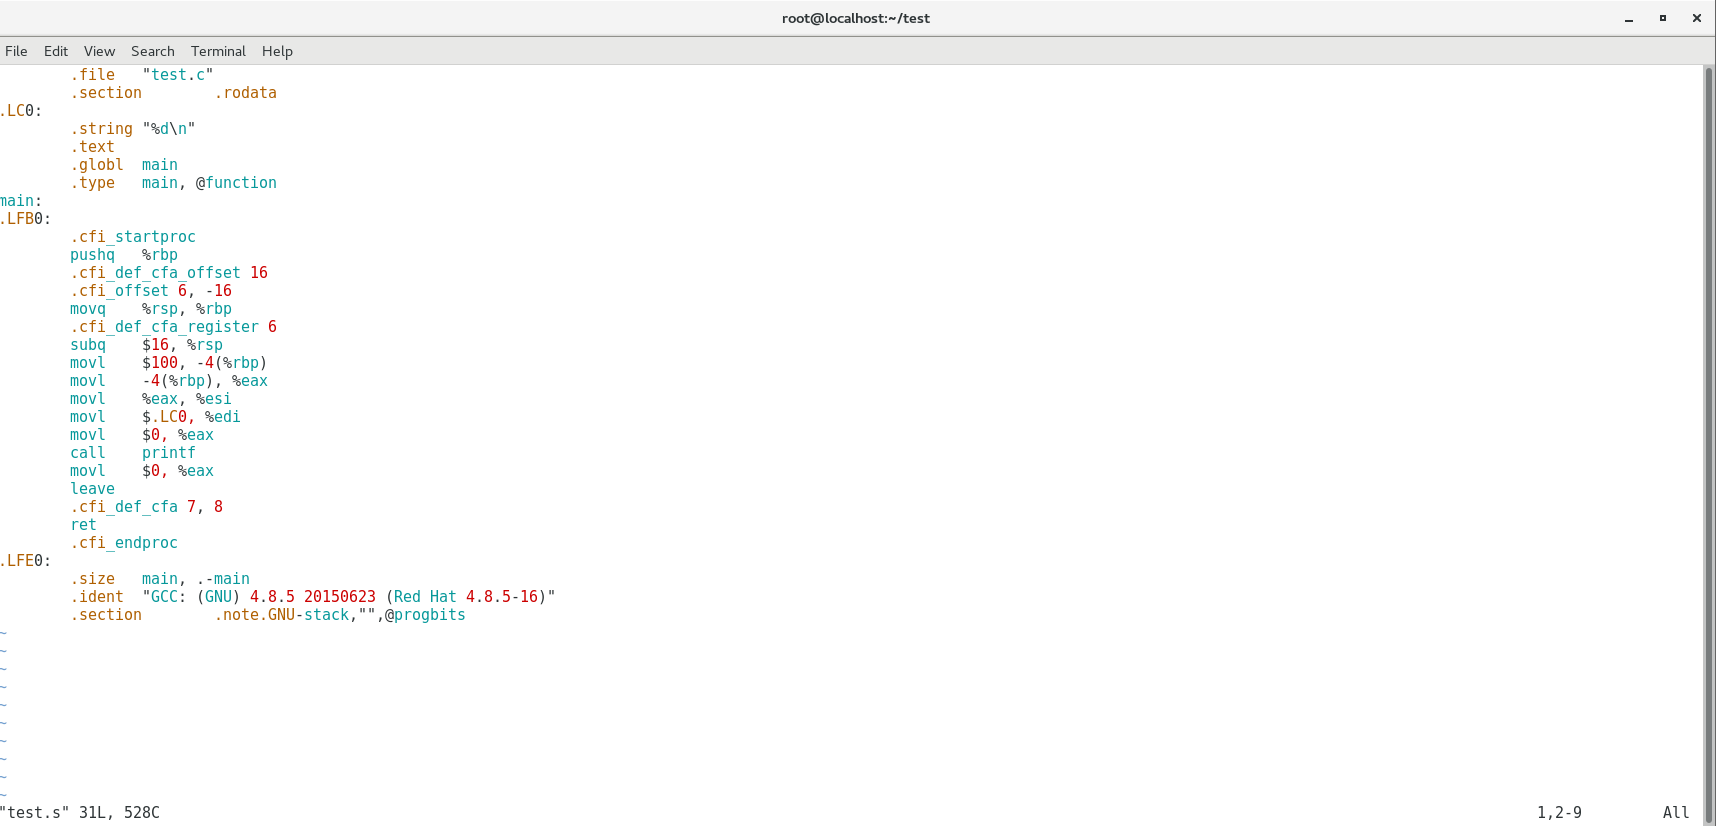
Task: Click the $.LC0, %edi operands
Action: (x=191, y=417)
